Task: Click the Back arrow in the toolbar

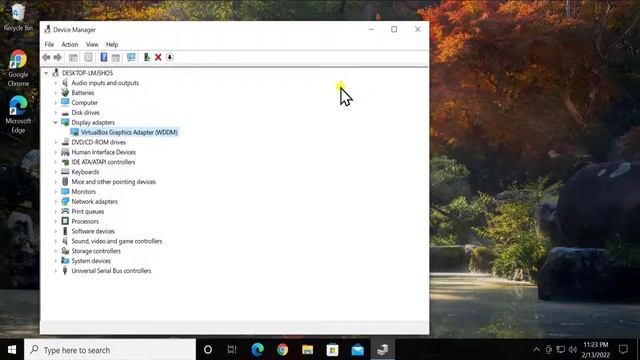Action: (46, 58)
